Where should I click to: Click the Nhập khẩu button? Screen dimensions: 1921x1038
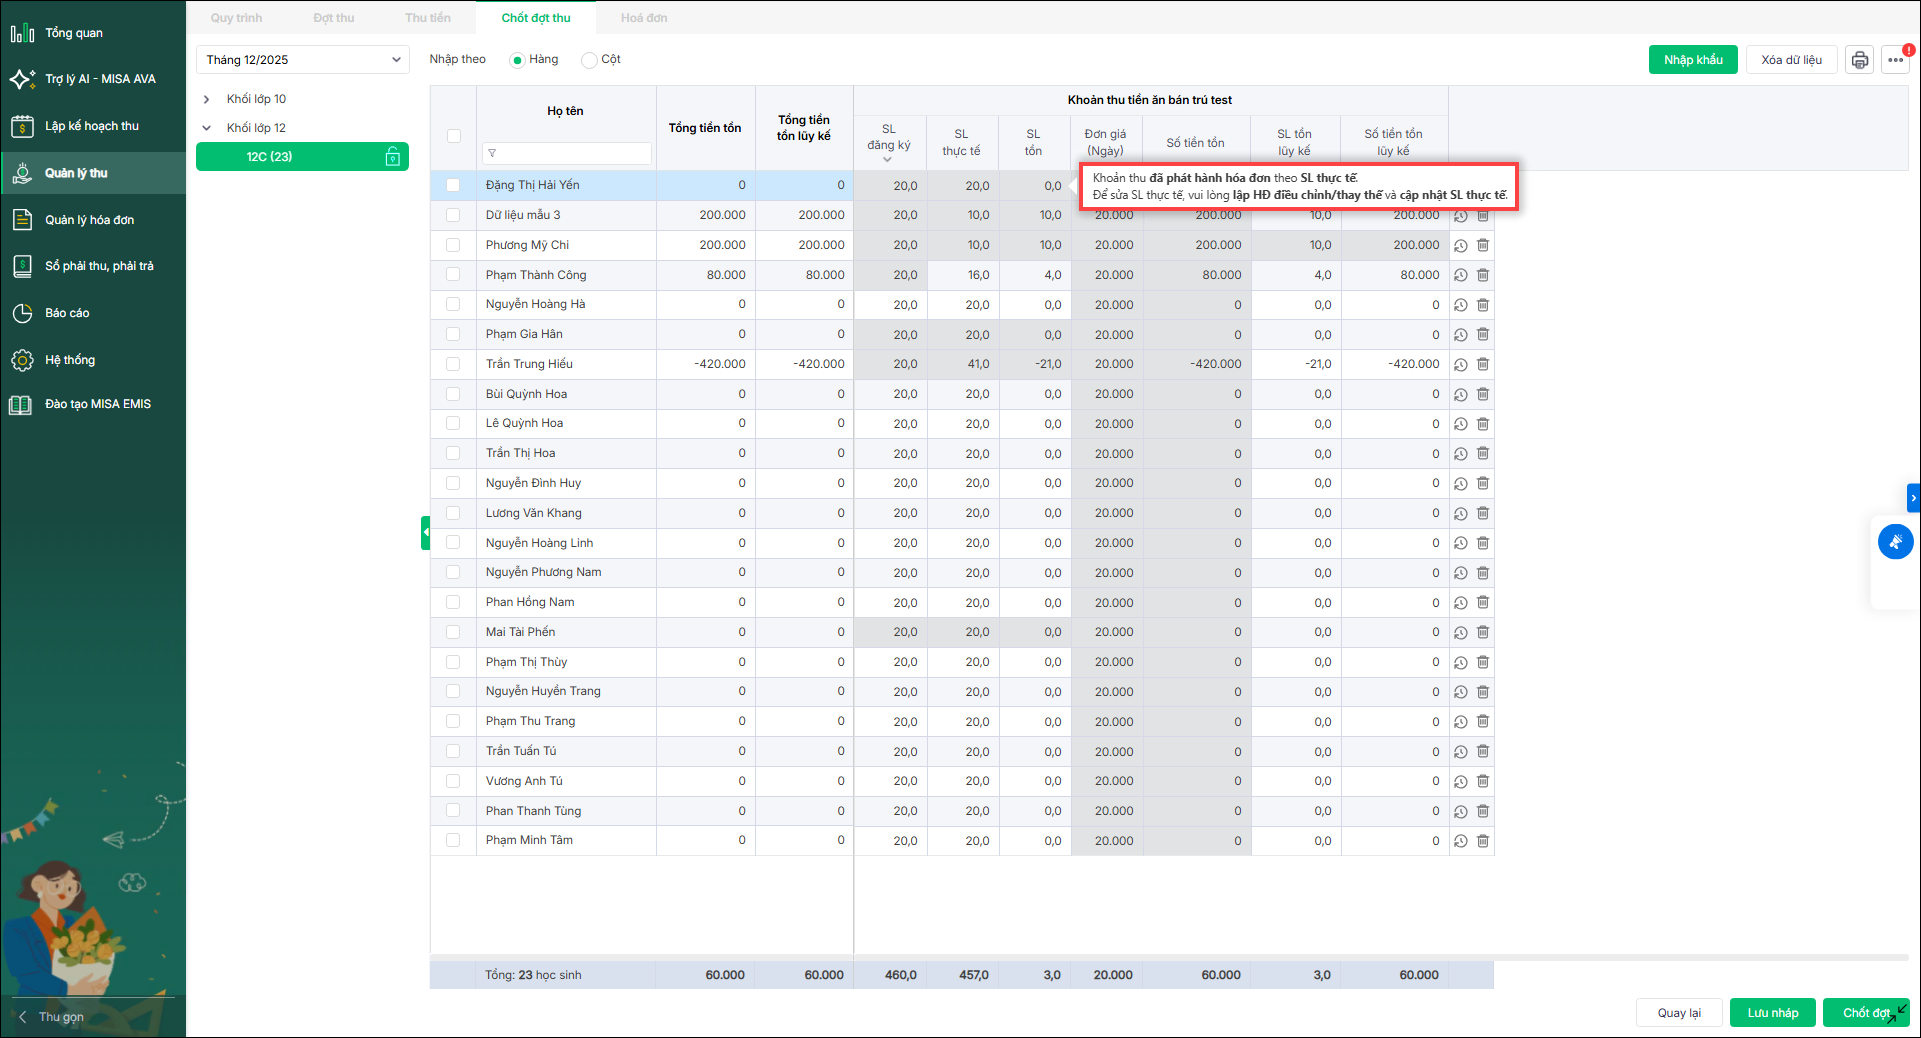point(1692,60)
